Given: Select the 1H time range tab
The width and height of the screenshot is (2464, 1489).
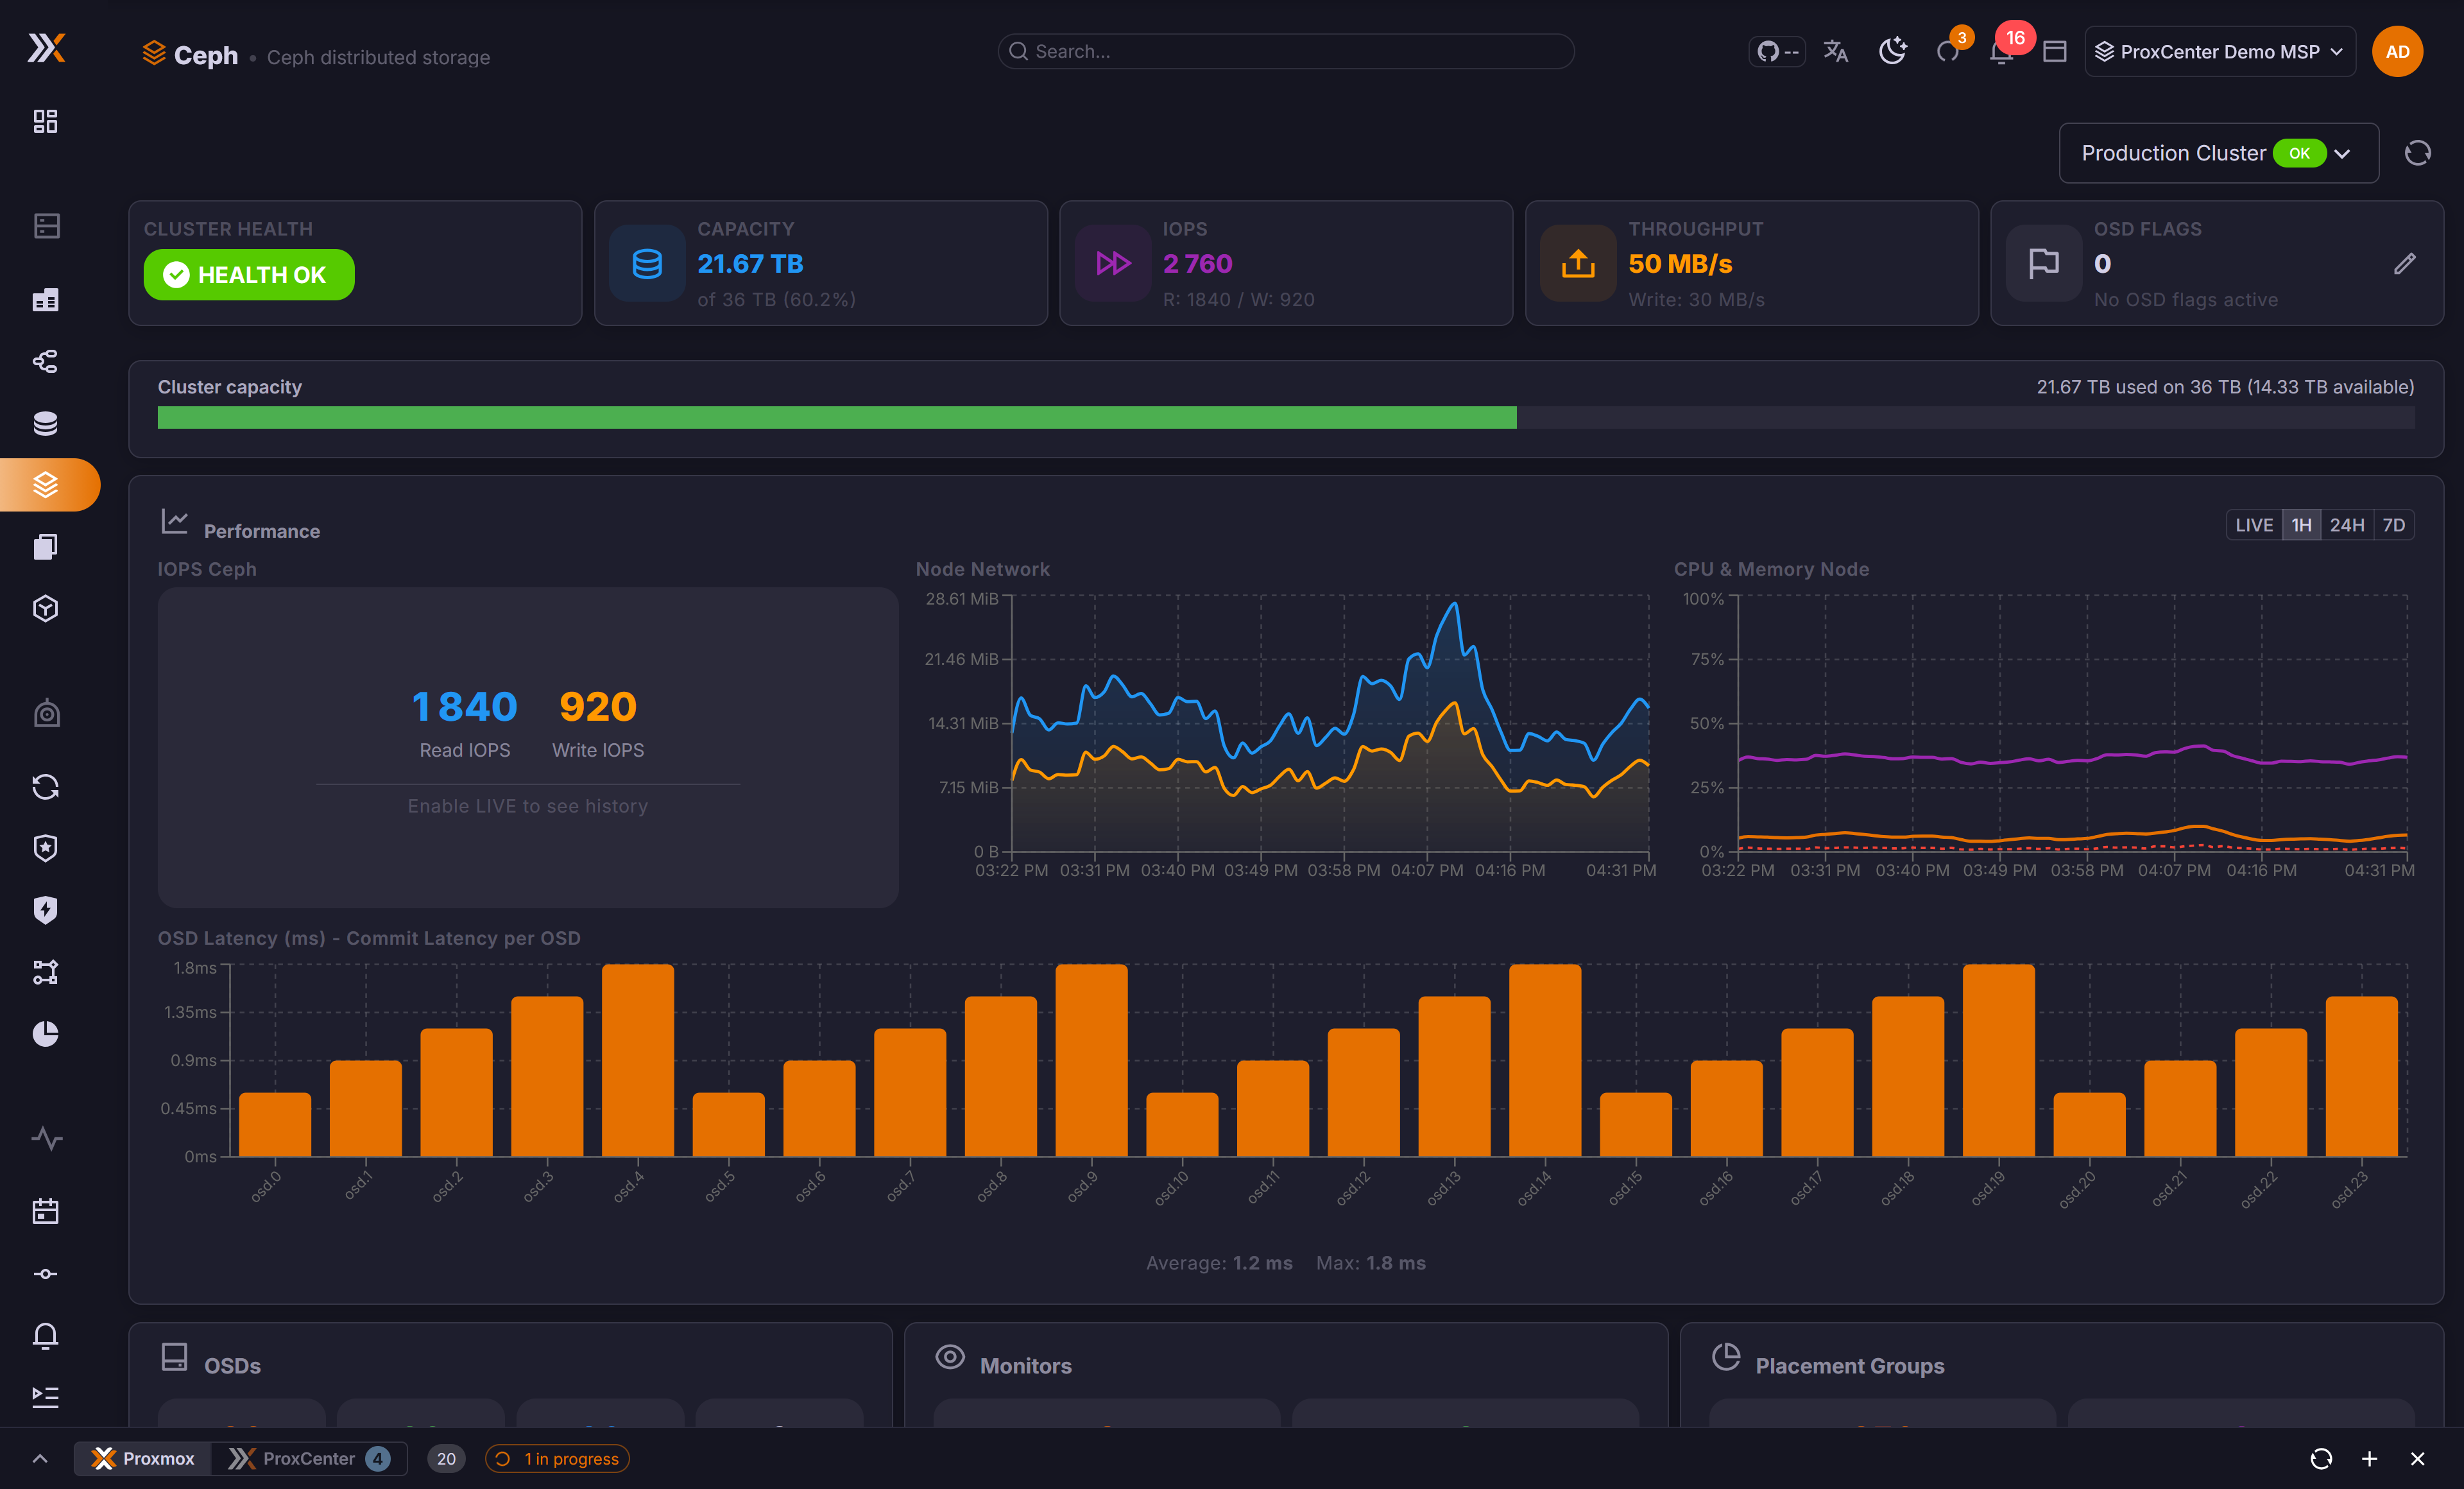Looking at the screenshot, I should (x=2301, y=525).
